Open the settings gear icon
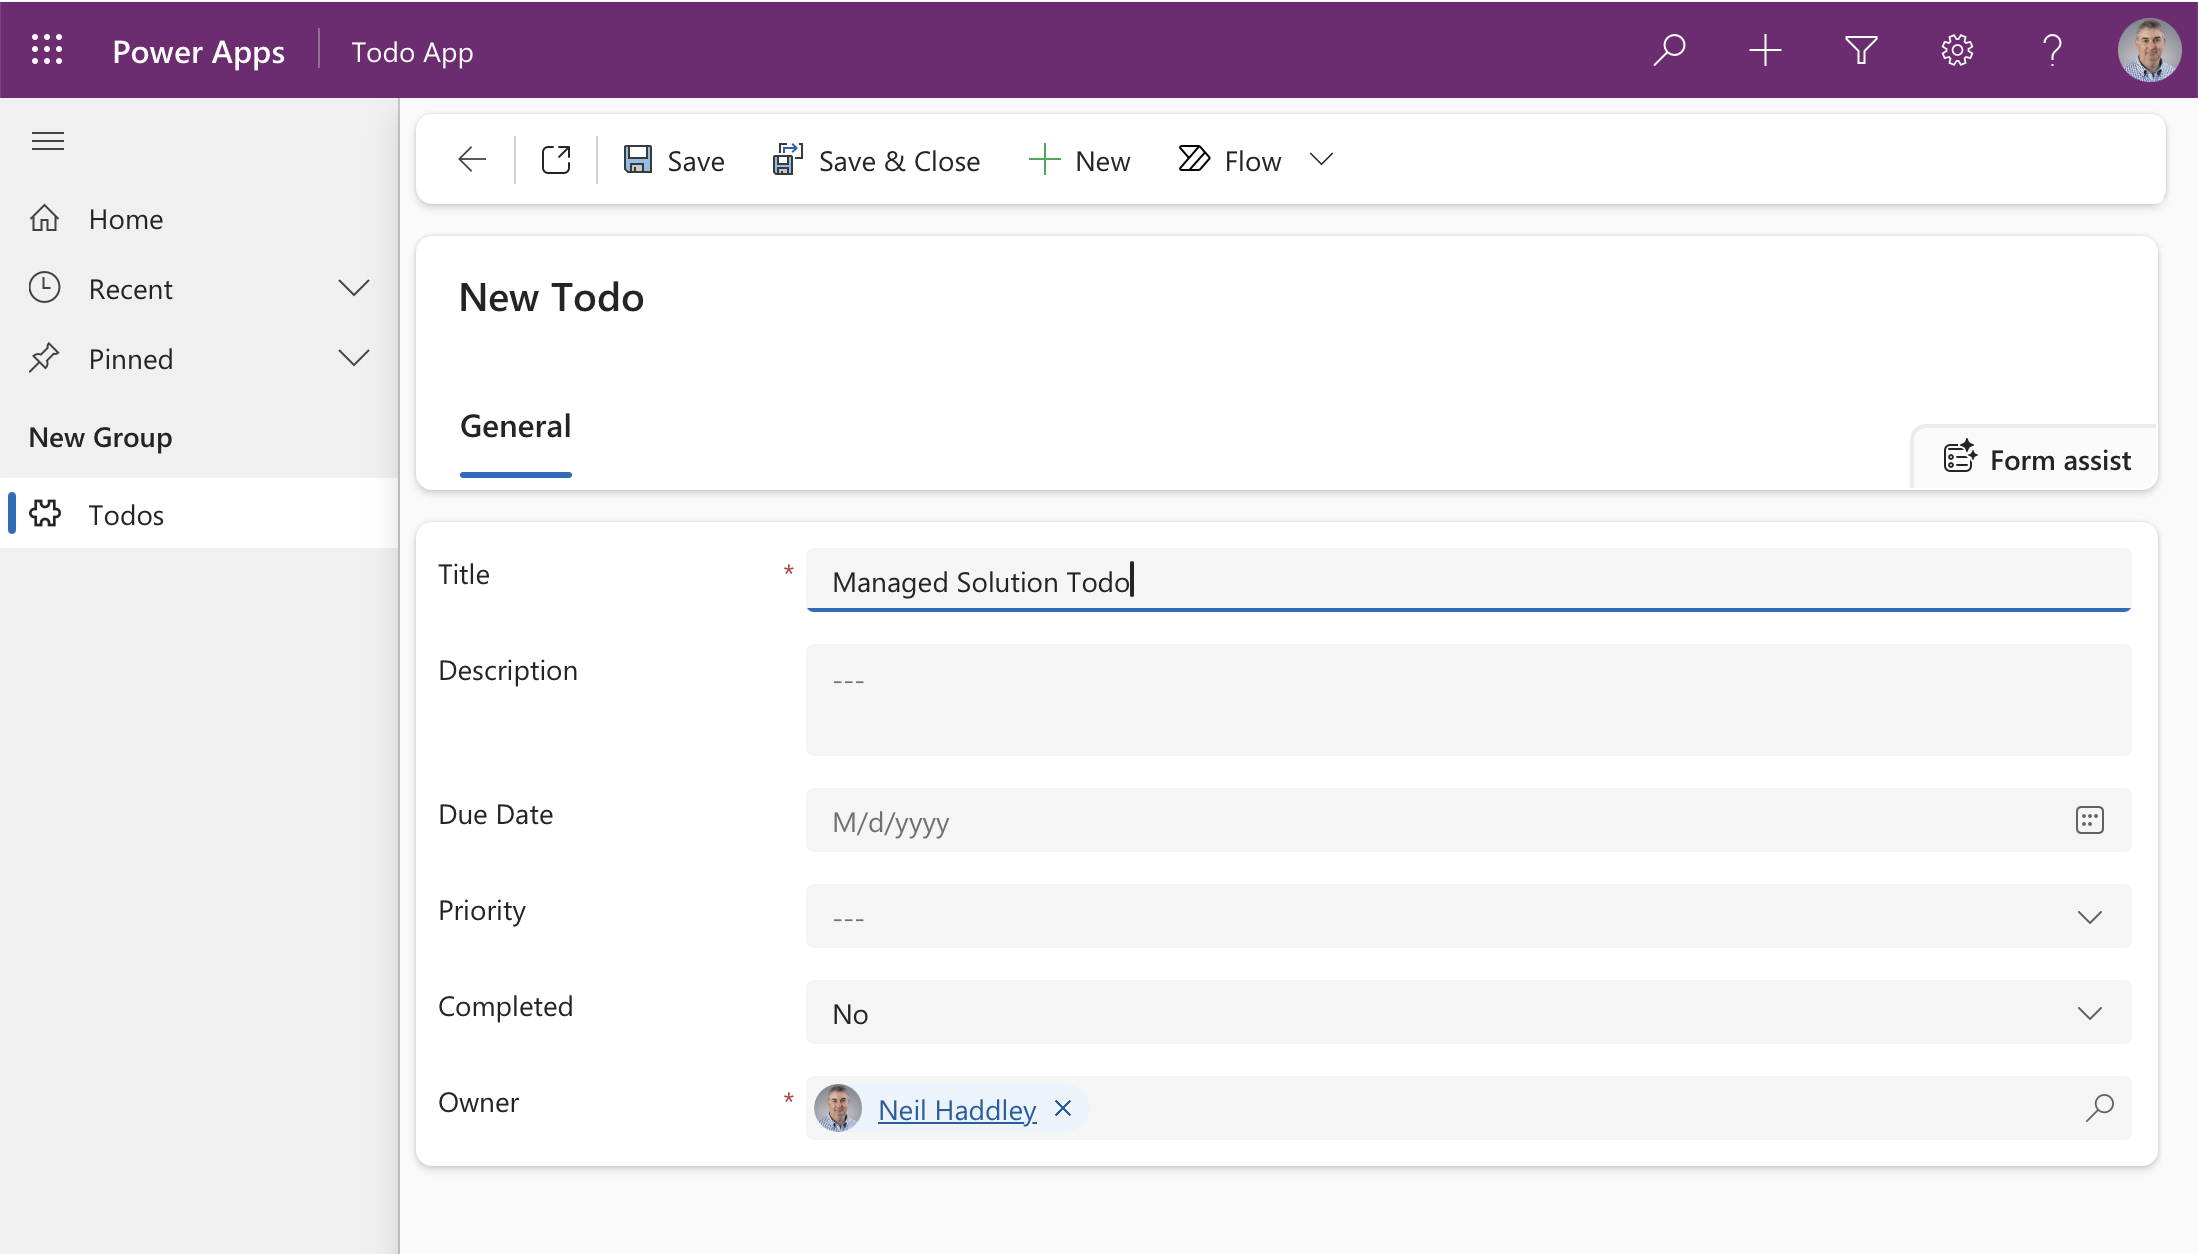 point(1957,50)
